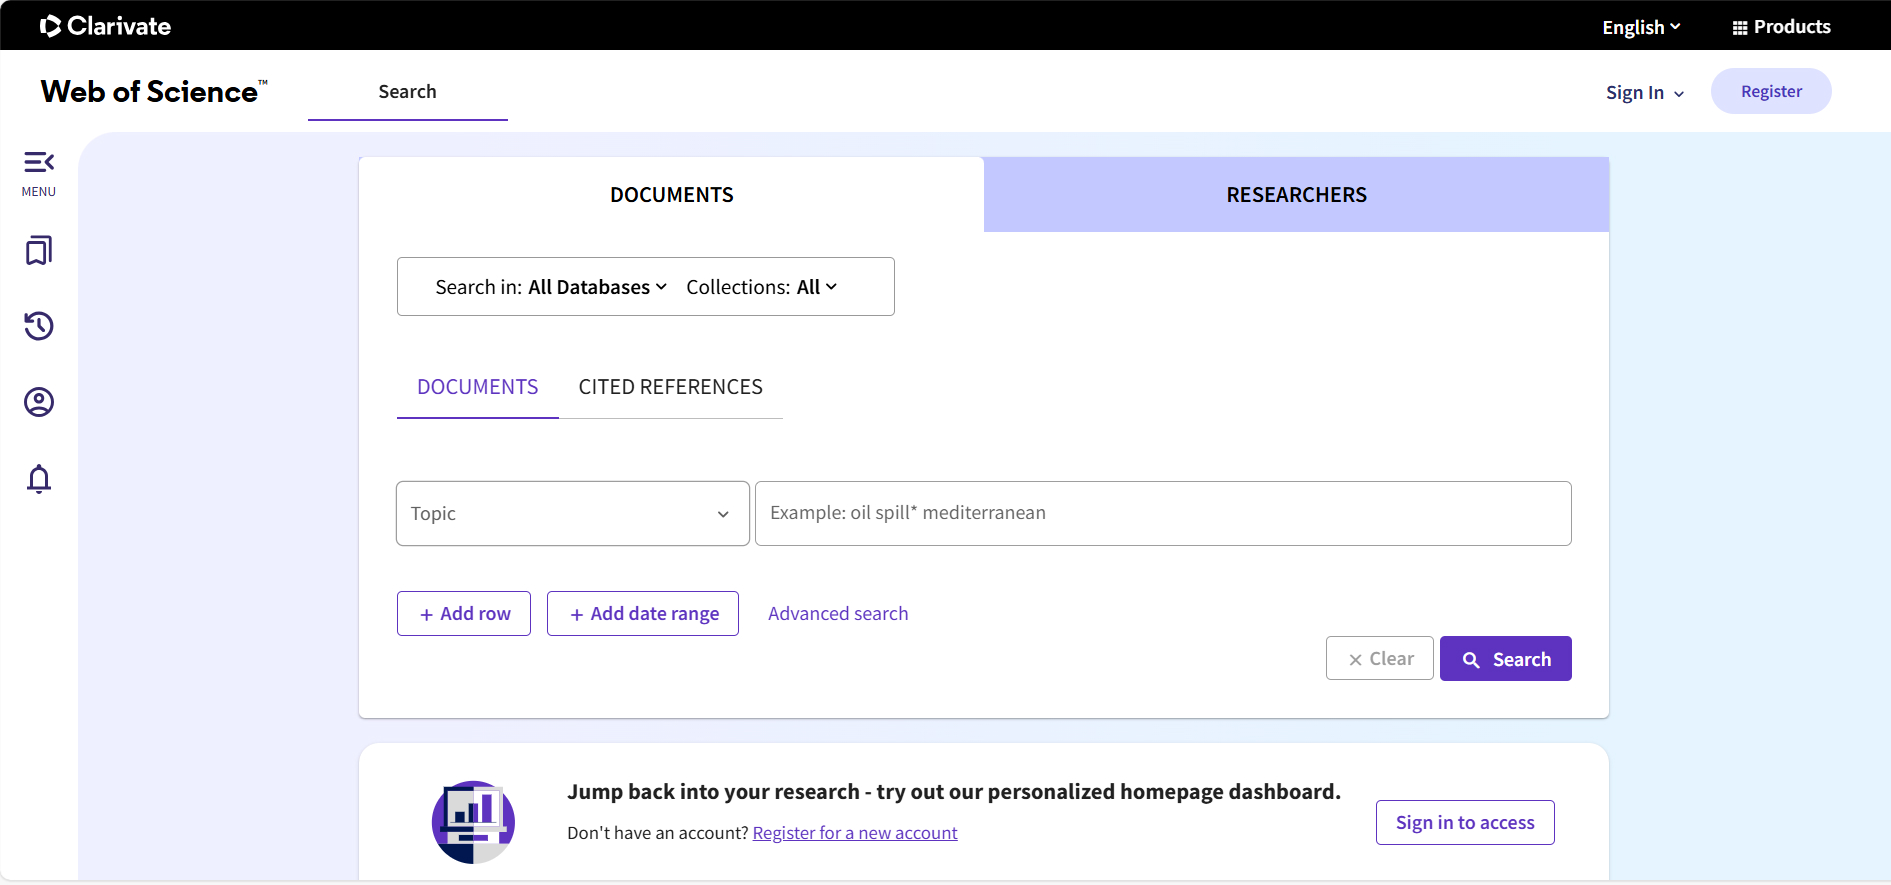Select the DOCUMENTS sub-tab
The width and height of the screenshot is (1891, 885).
point(478,387)
